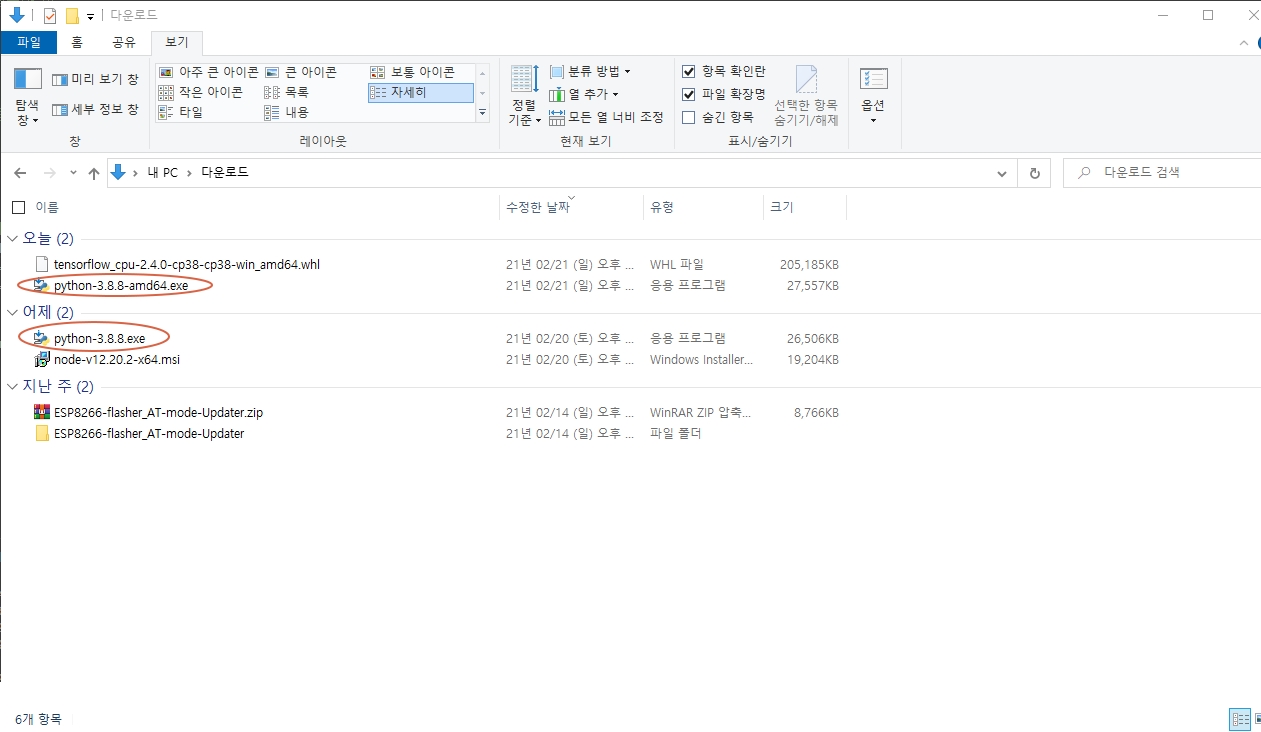Click quick access new folder icon
1261x732 pixels.
pos(72,15)
